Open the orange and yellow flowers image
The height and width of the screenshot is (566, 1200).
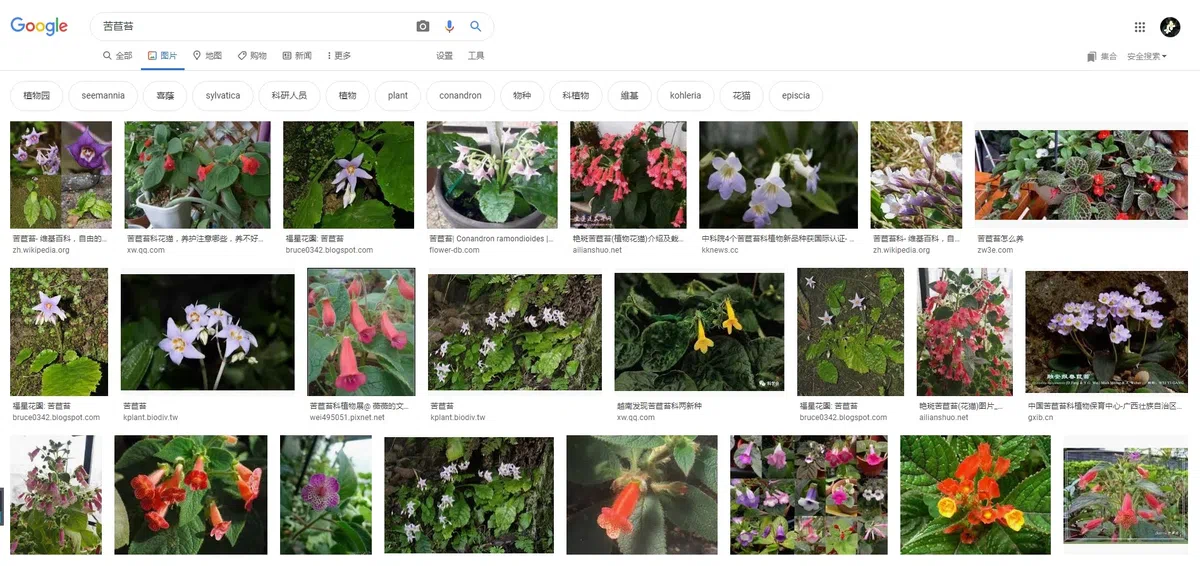pos(976,495)
